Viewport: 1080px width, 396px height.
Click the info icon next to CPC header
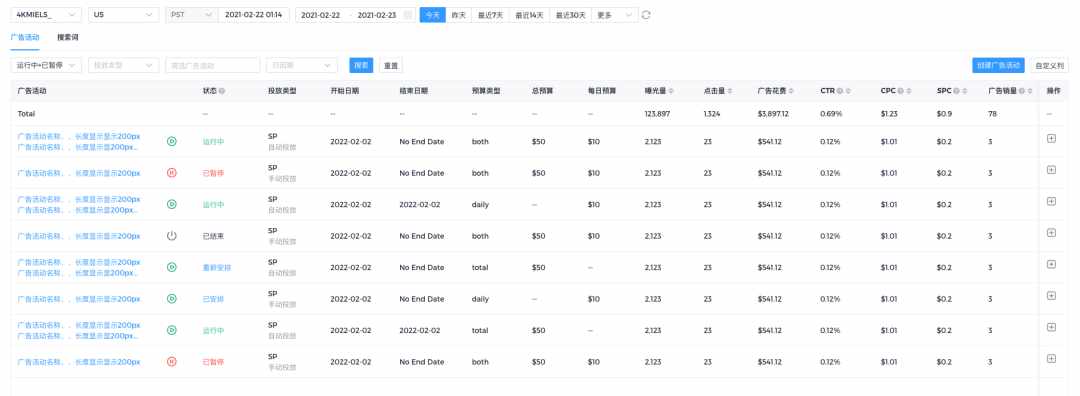900,91
